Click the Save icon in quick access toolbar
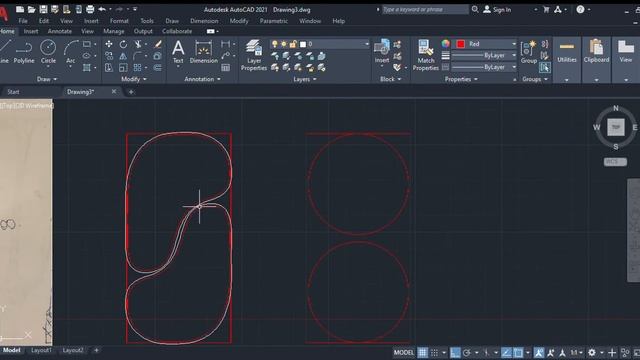The width and height of the screenshot is (640, 360). [x=43, y=9]
